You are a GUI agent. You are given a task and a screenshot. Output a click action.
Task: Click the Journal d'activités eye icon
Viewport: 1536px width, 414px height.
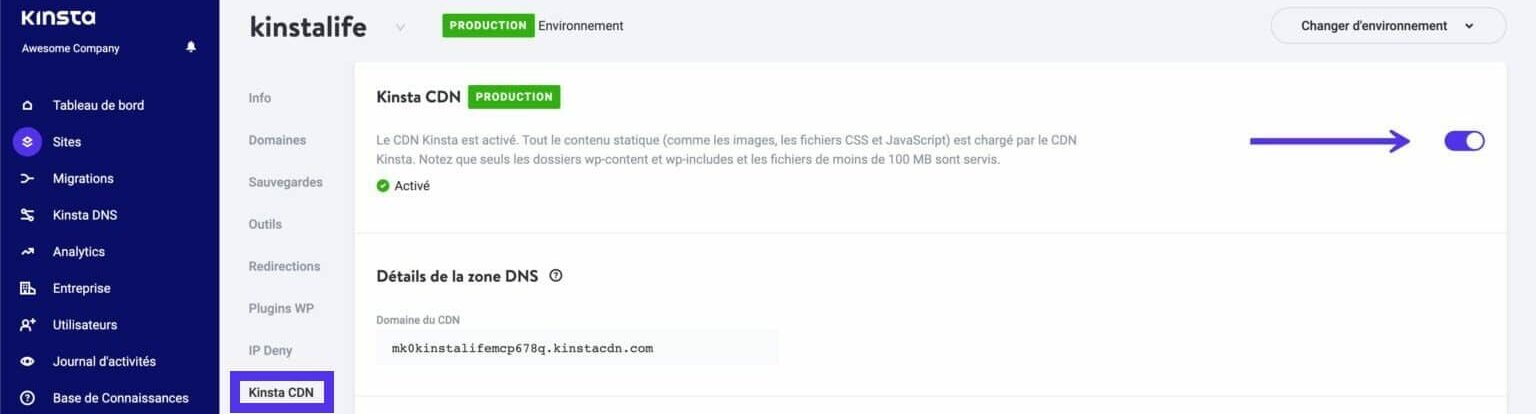pyautogui.click(x=27, y=362)
